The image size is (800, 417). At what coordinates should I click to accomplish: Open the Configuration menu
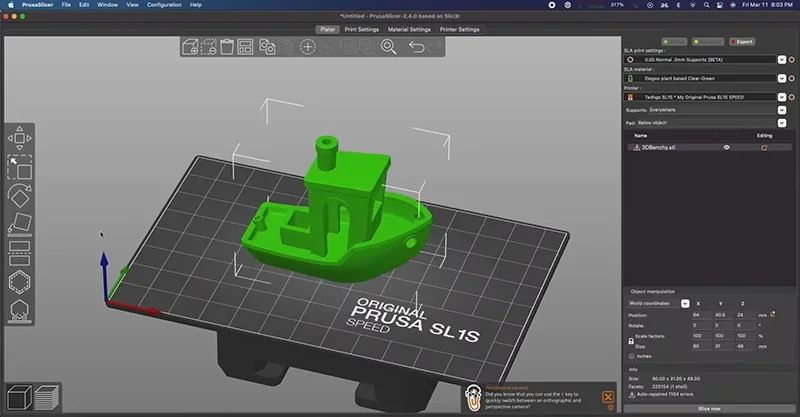(164, 5)
